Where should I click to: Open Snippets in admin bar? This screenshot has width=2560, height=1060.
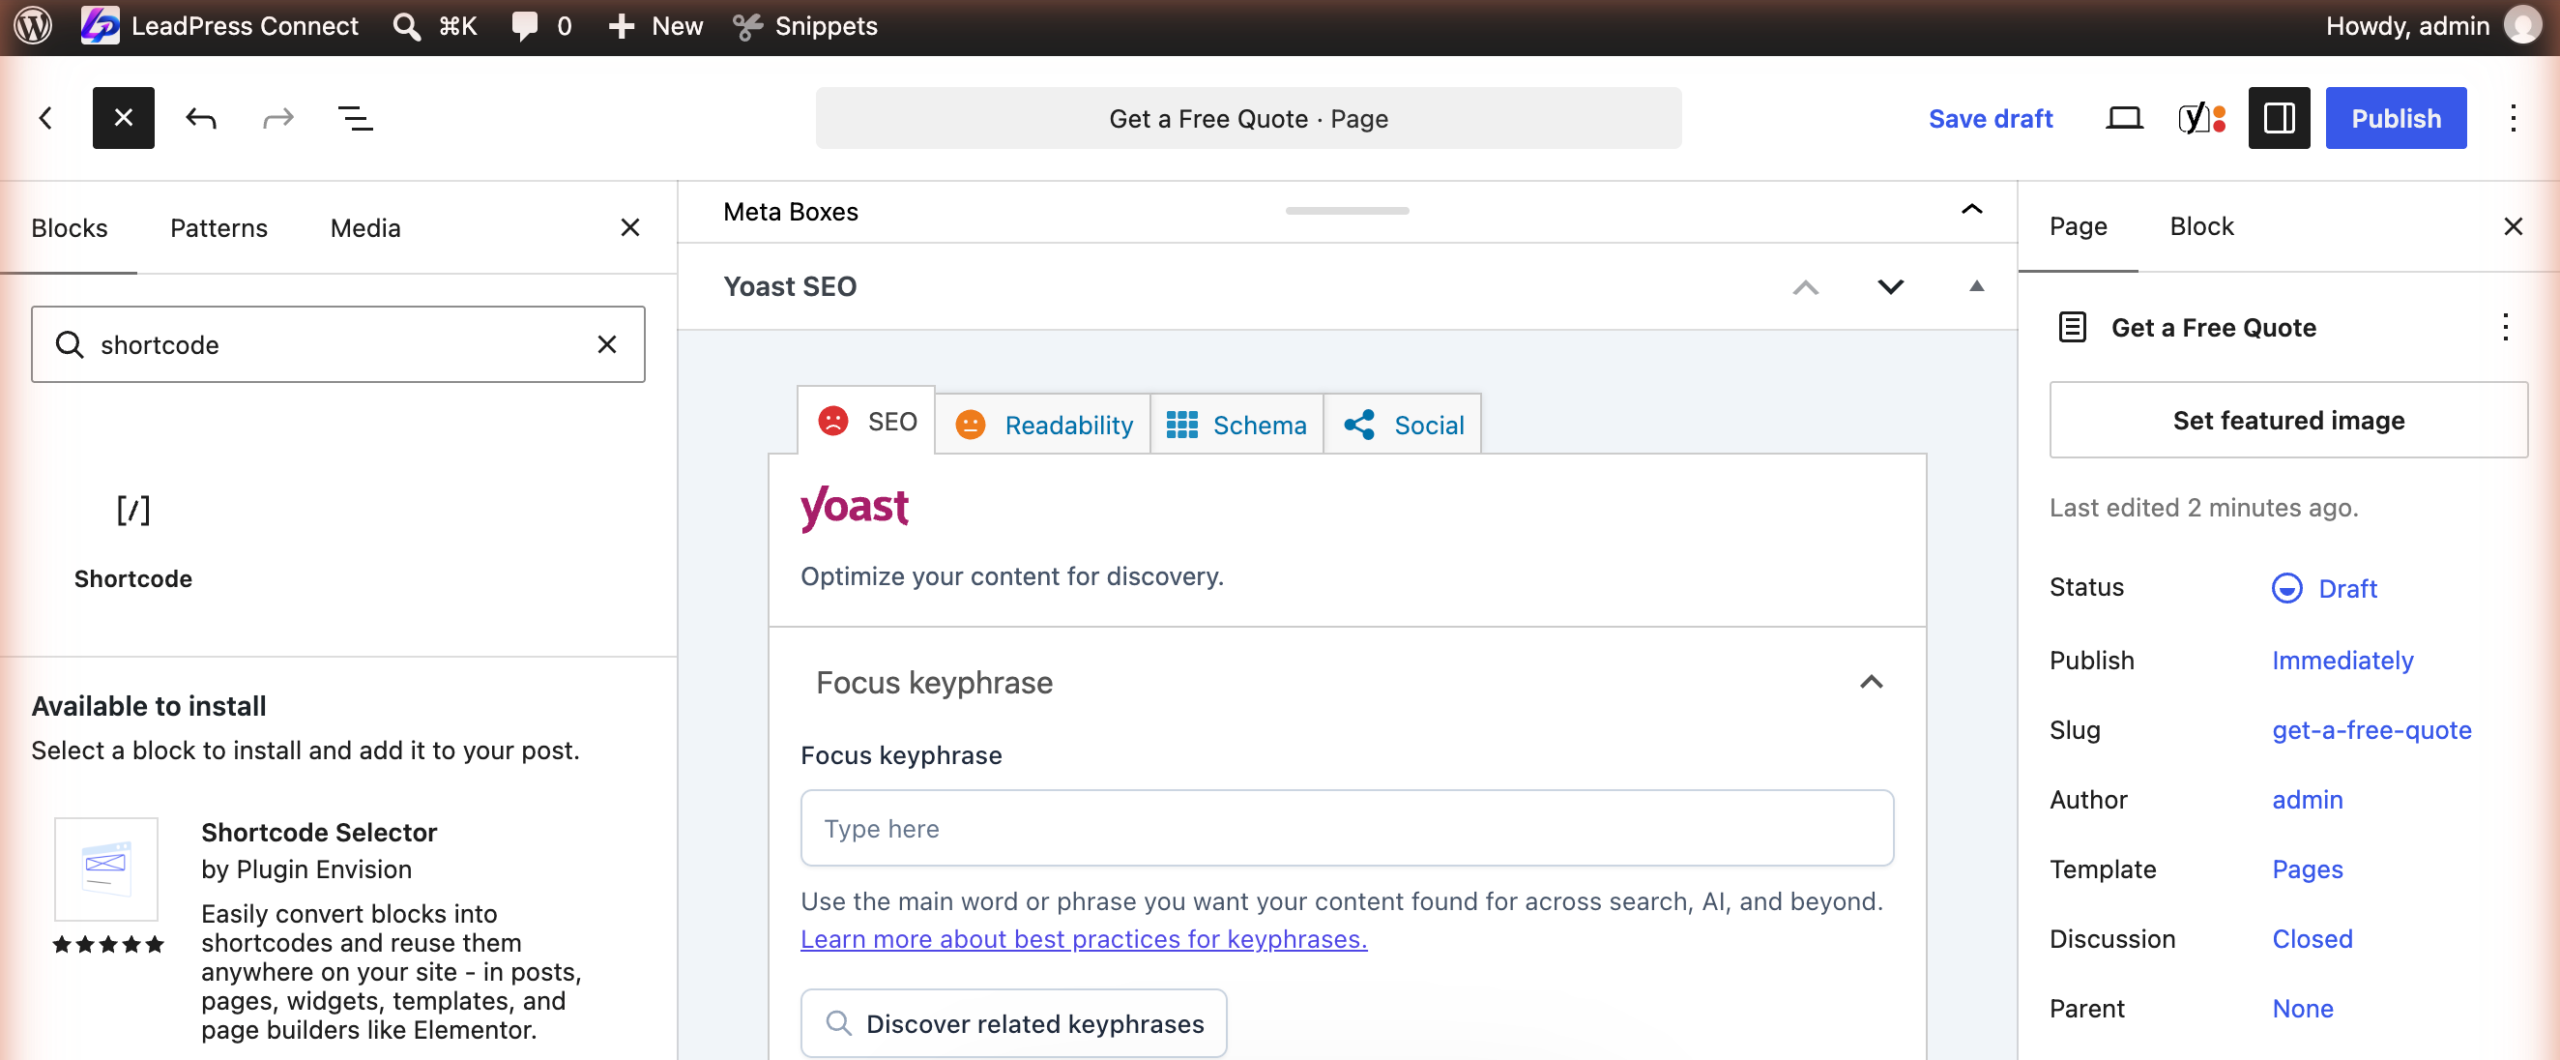click(805, 26)
